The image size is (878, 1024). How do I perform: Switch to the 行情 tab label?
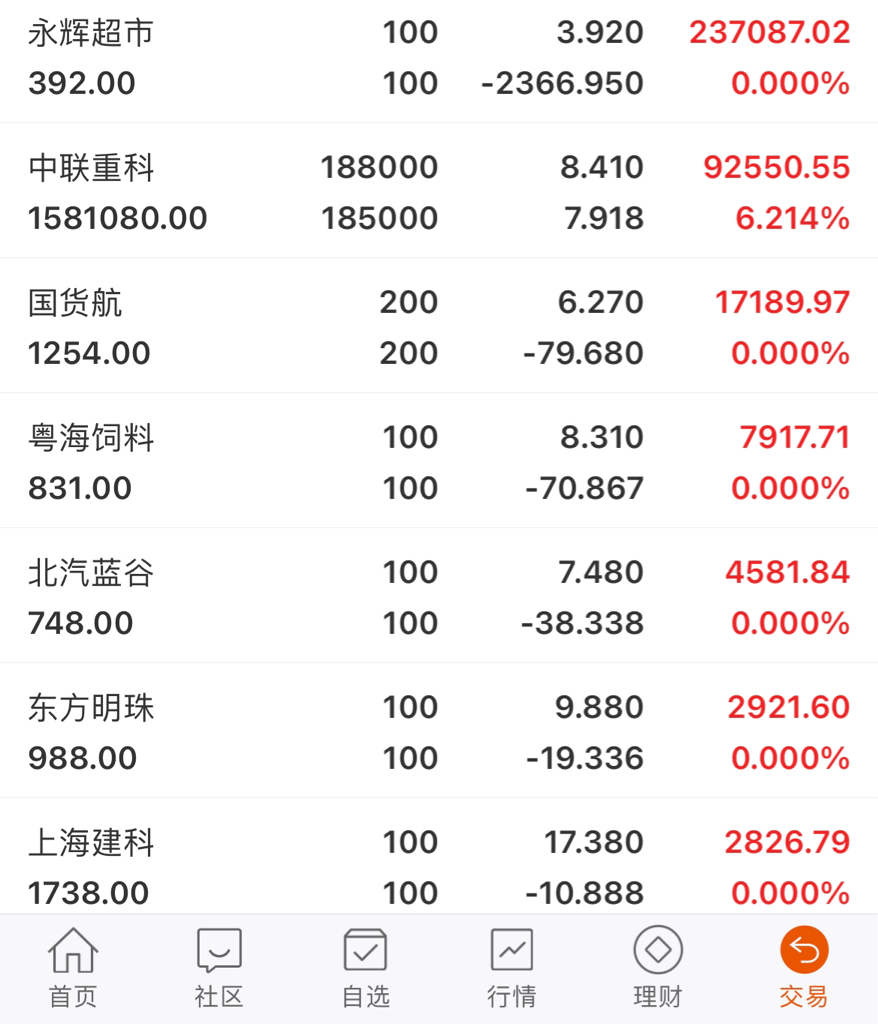511,997
